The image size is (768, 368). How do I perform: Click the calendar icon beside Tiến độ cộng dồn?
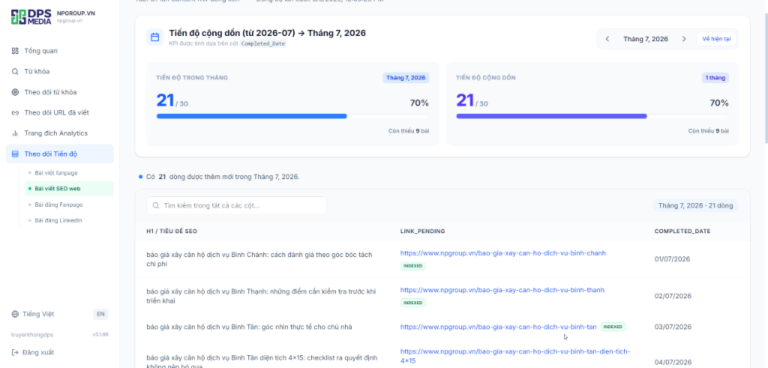coord(155,37)
